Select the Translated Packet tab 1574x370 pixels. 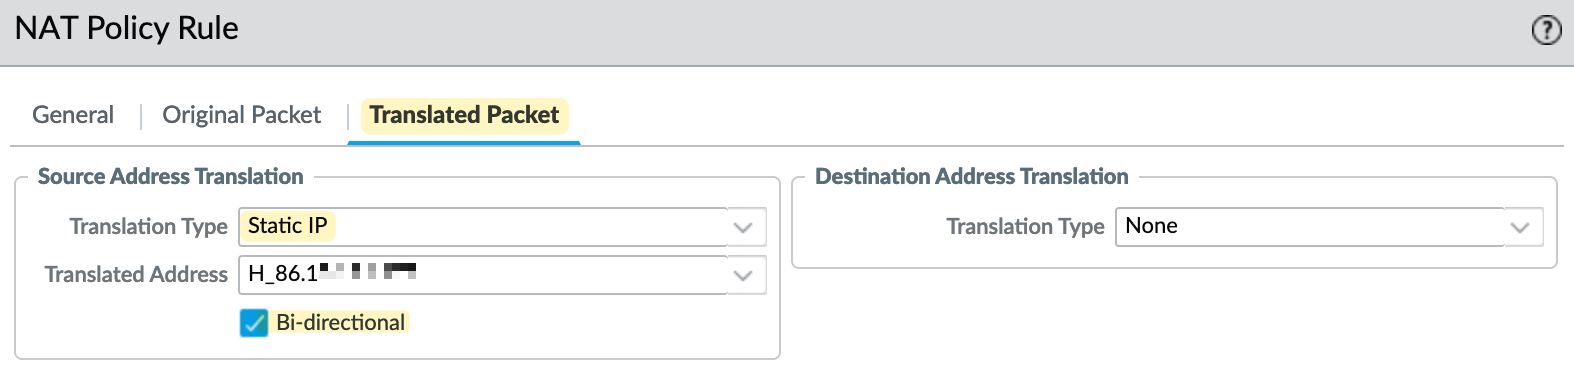[464, 115]
